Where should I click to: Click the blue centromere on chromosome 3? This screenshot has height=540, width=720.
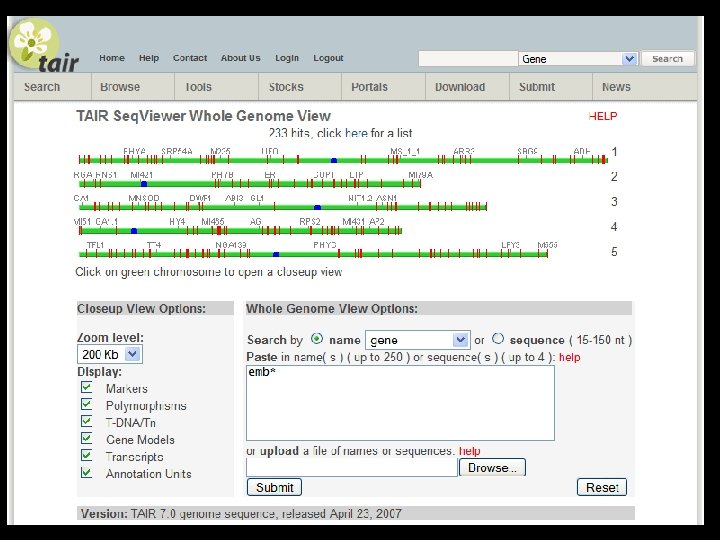317,207
